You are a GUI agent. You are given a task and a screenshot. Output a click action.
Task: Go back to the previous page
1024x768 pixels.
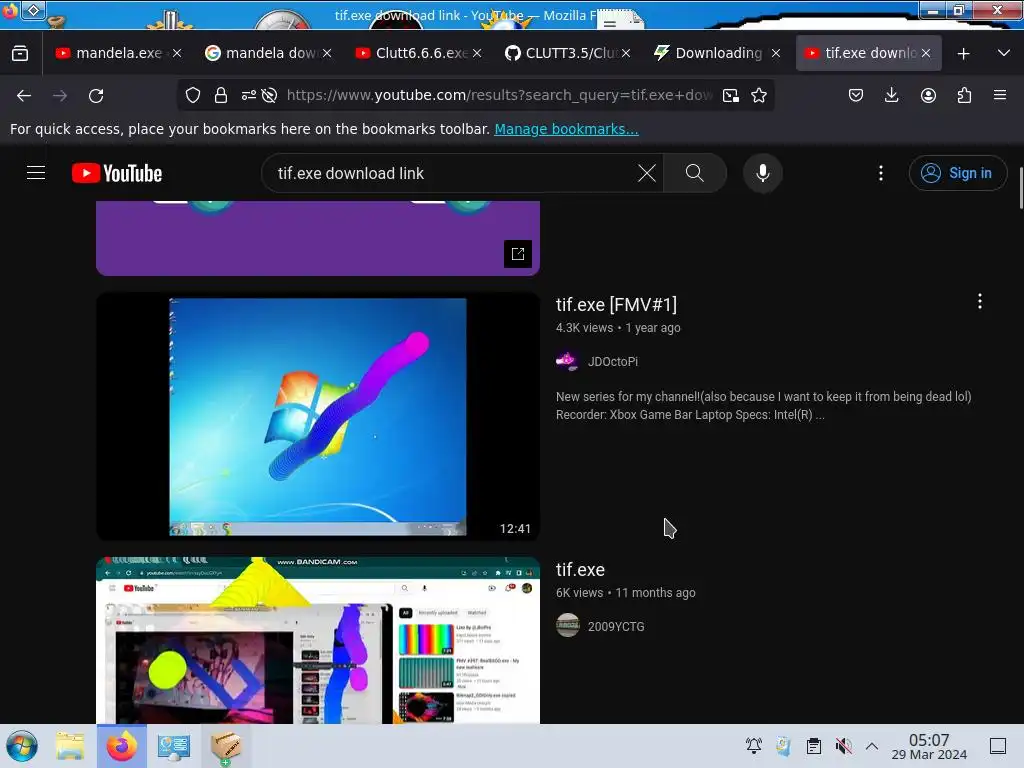pyautogui.click(x=24, y=95)
